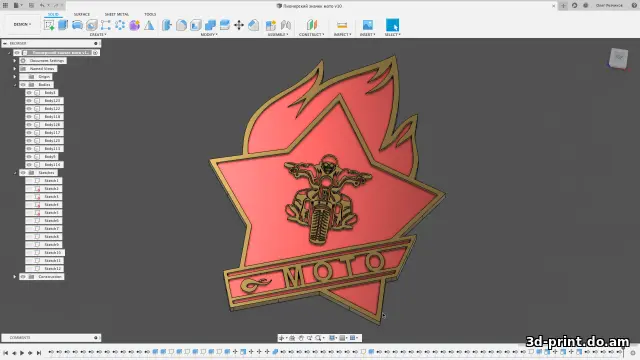Click the Pan hand icon in navigation bar
The image size is (640, 360).
pyautogui.click(x=301, y=338)
